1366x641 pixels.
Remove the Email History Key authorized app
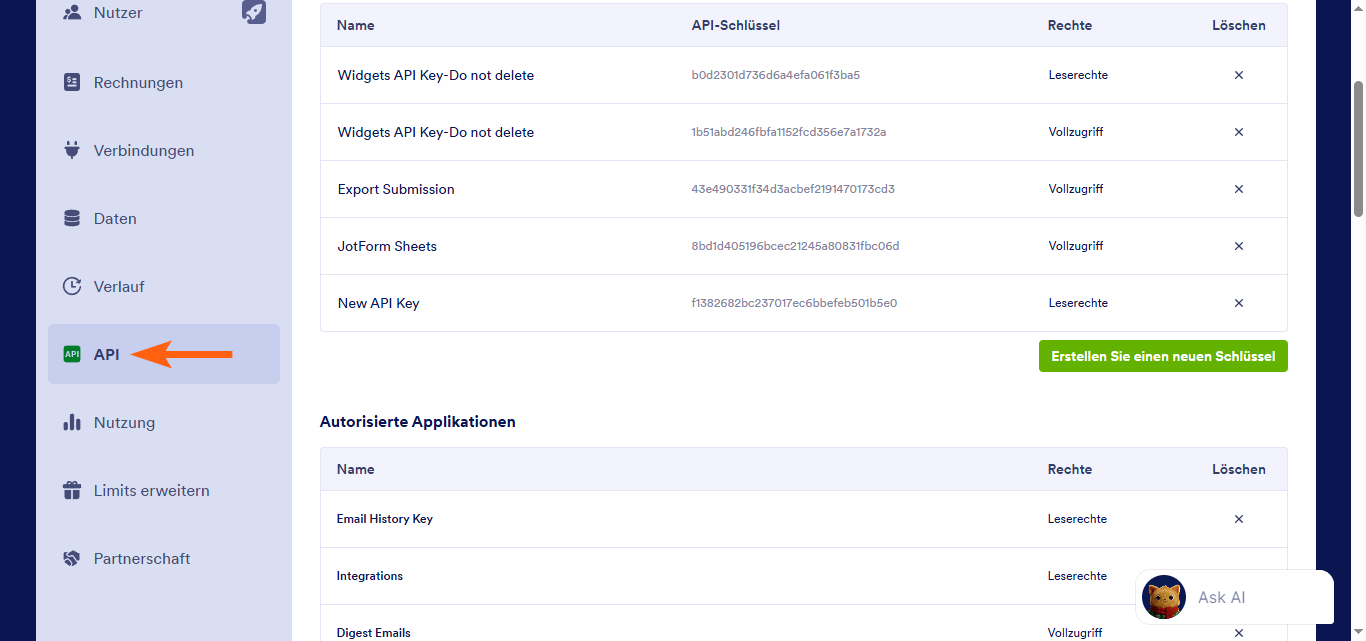click(1239, 519)
